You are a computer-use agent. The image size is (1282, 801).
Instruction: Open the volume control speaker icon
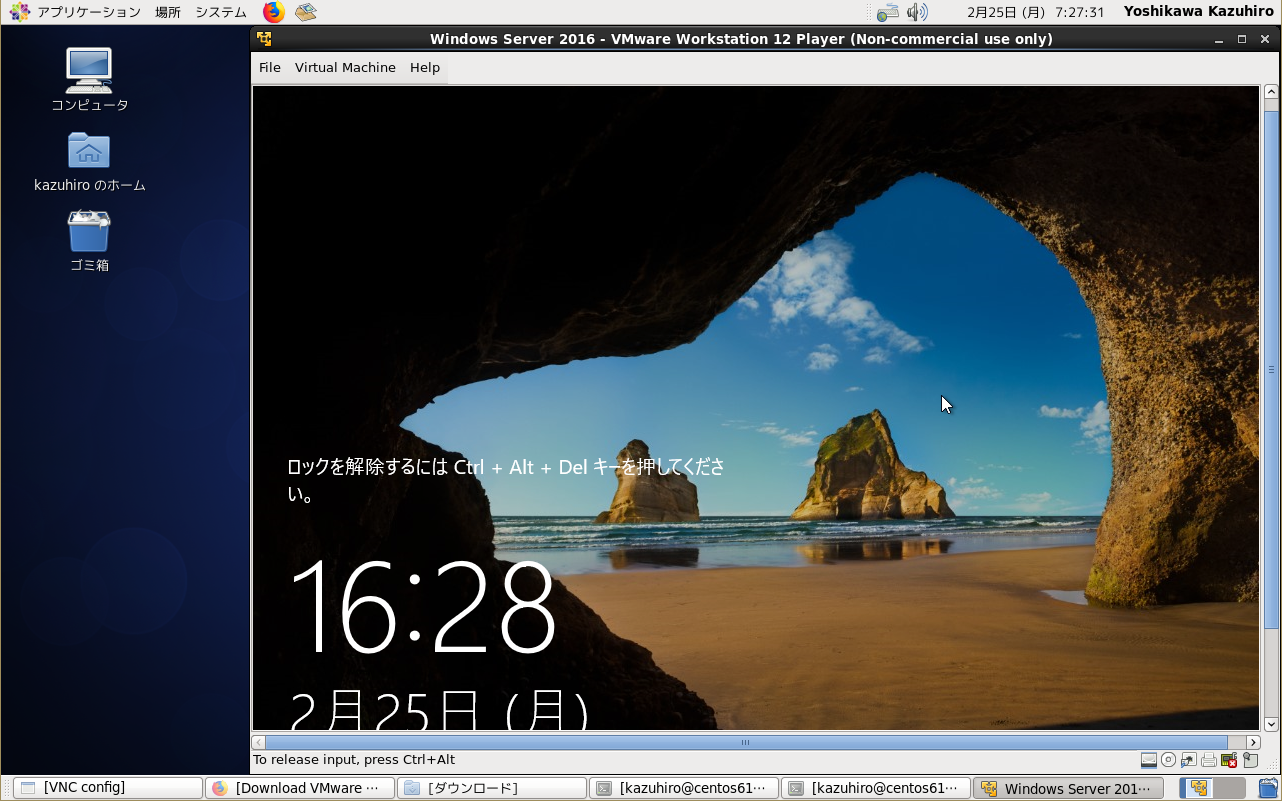pos(916,12)
